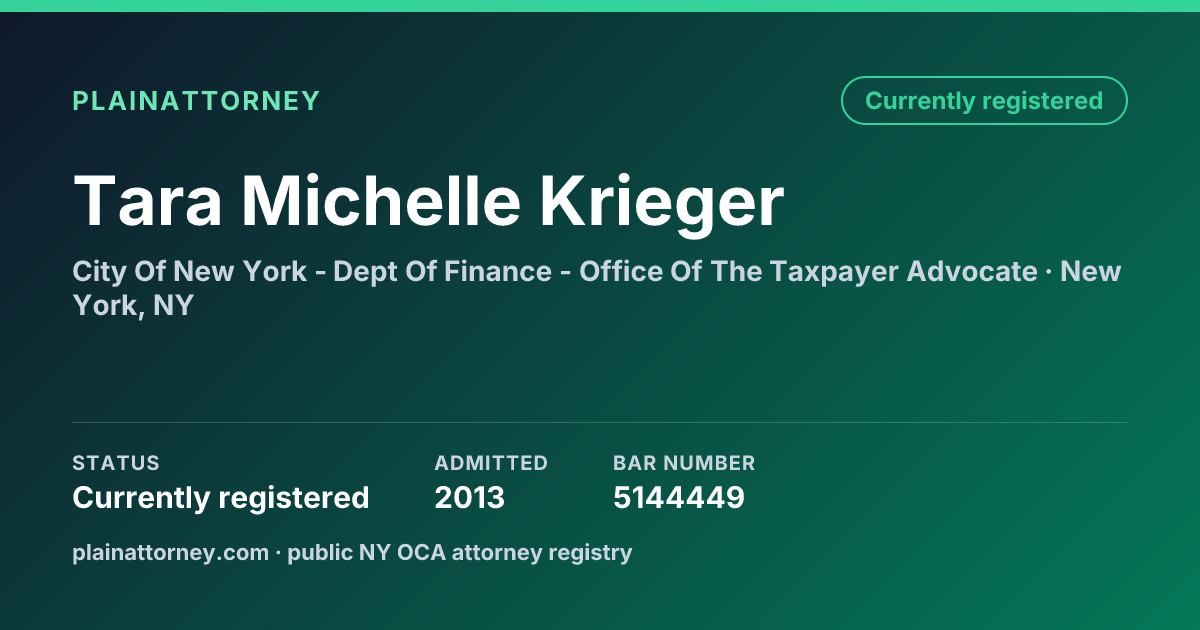Screen dimensions: 1200x630
Task: Click the green top accent bar
Action: coord(600,6)
